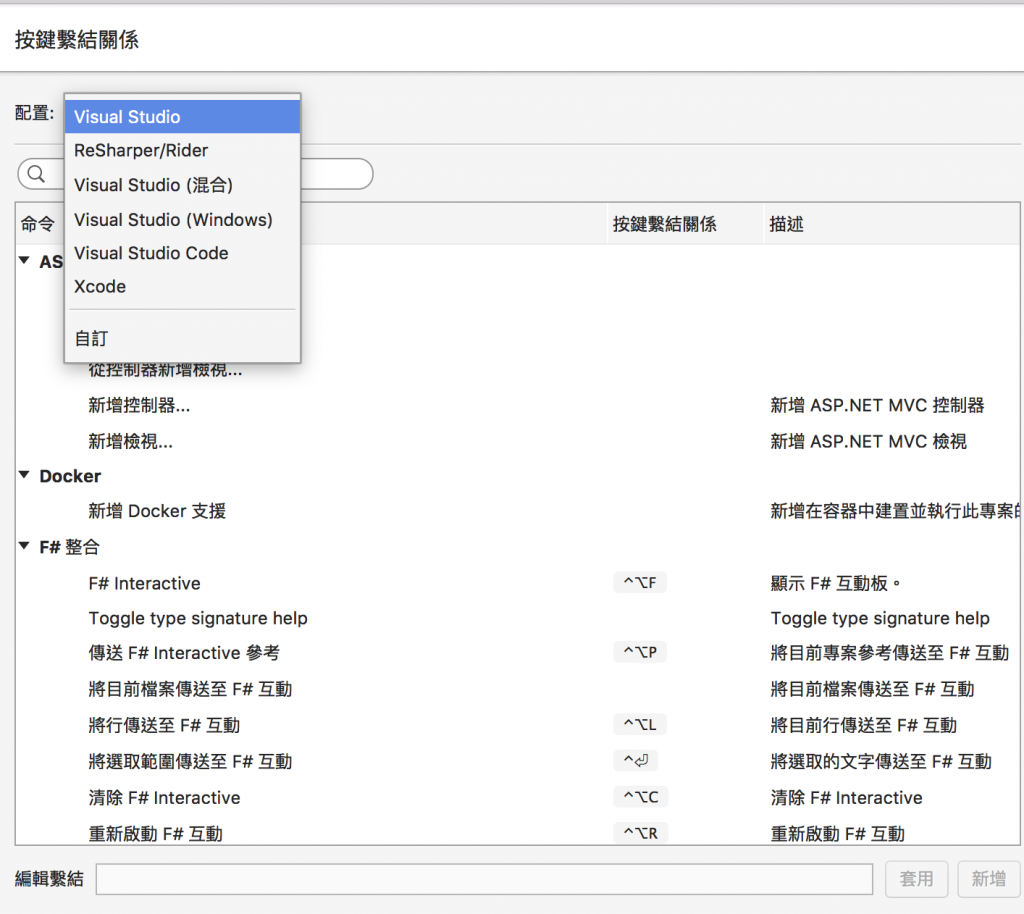Screen dimensions: 1024x914
Task: Click the 新增 button
Action: [x=989, y=879]
